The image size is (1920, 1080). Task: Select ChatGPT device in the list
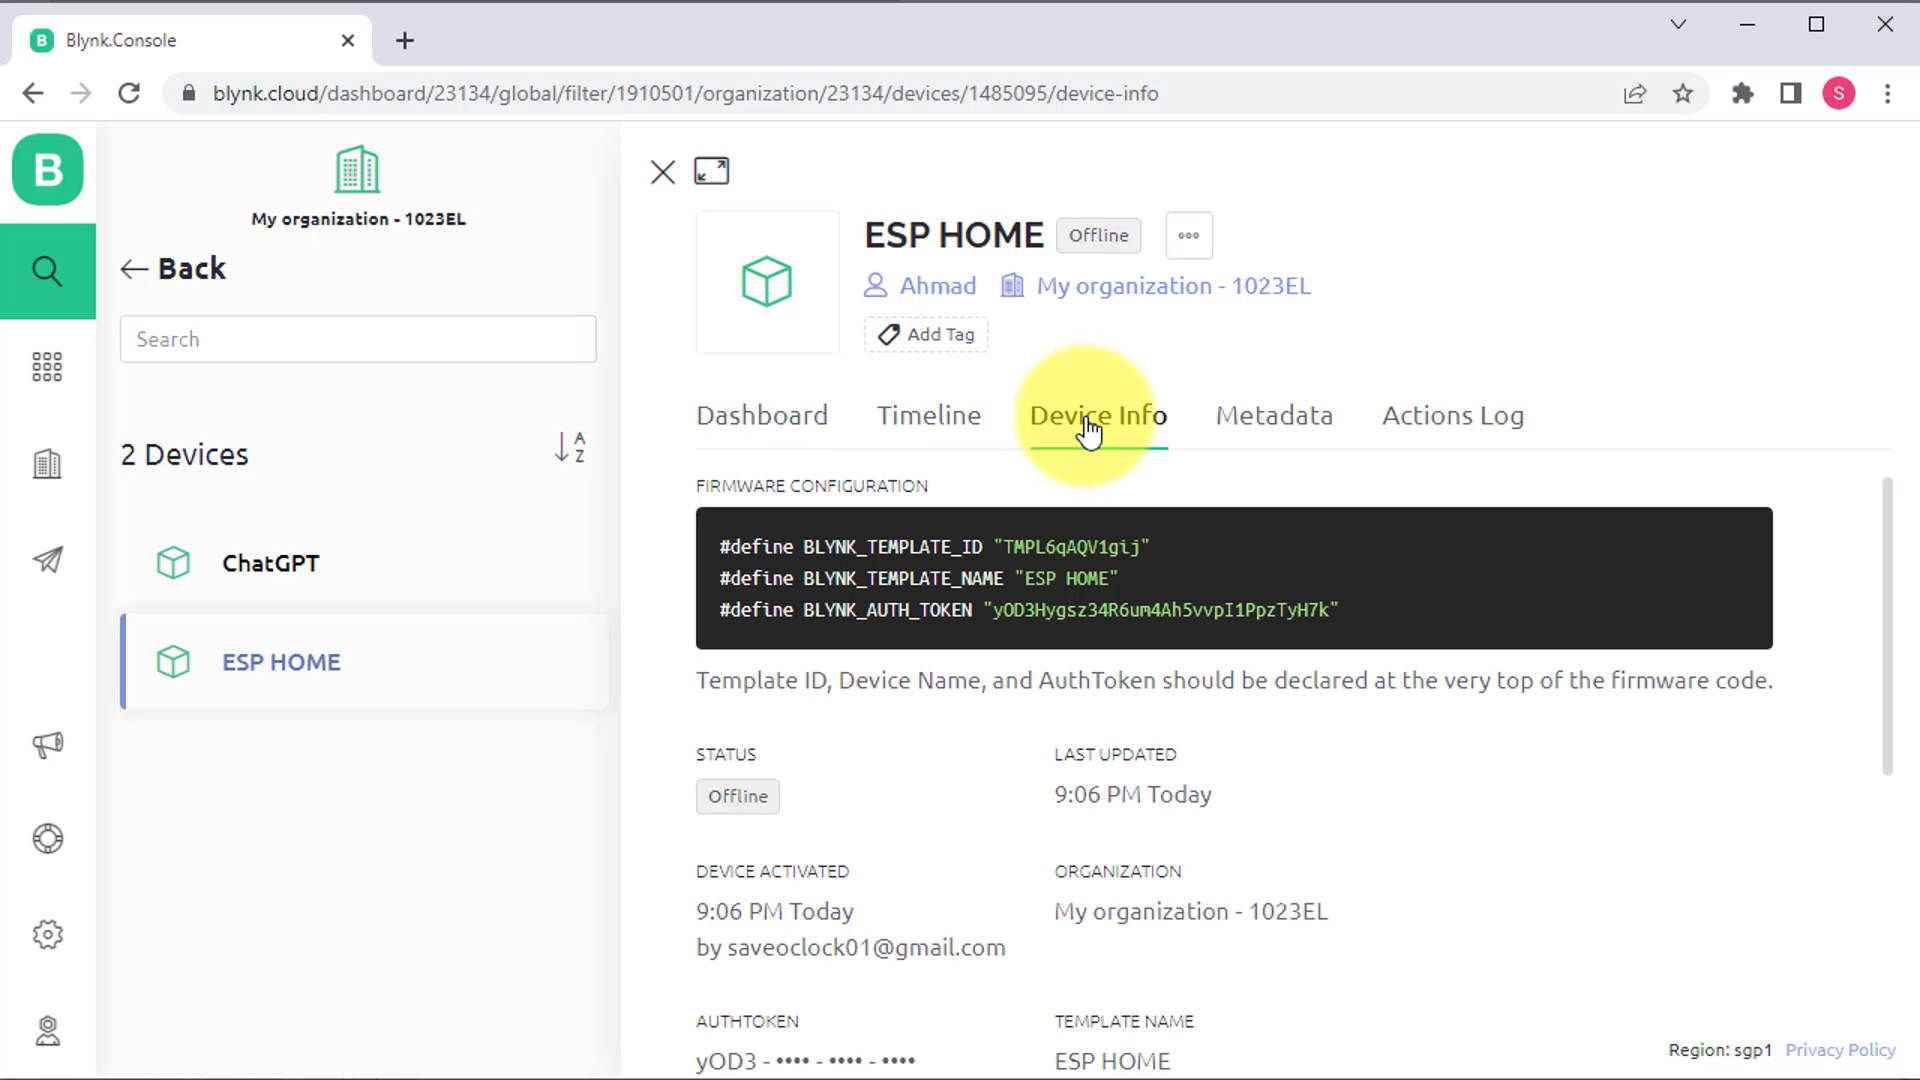coord(270,563)
